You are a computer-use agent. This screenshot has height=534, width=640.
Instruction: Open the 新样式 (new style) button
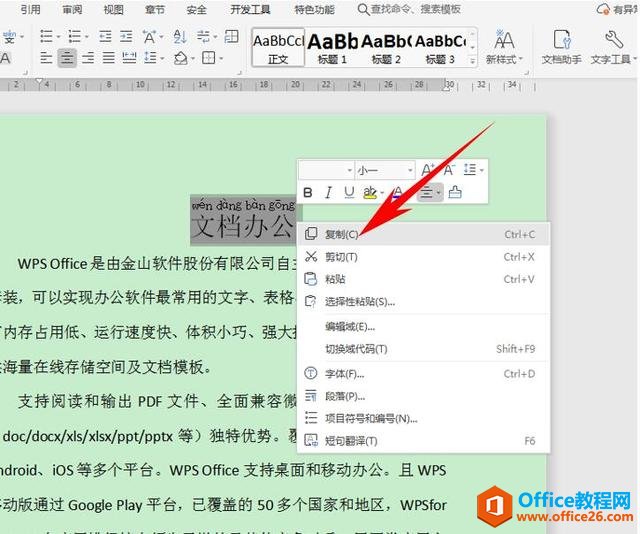coord(504,47)
